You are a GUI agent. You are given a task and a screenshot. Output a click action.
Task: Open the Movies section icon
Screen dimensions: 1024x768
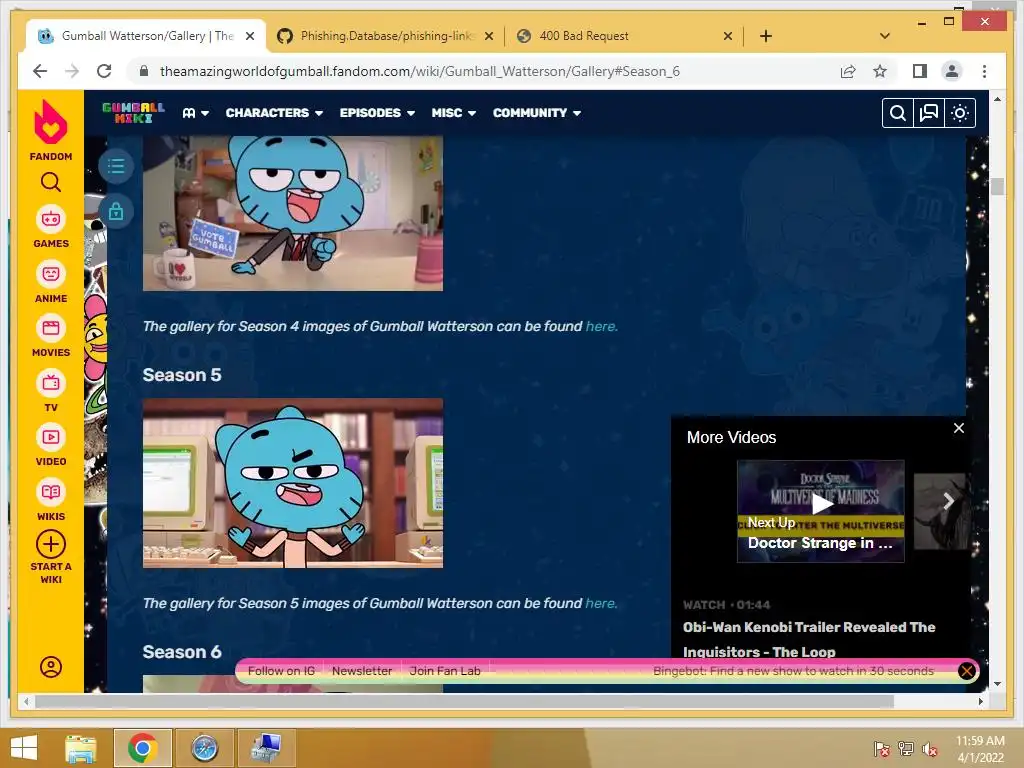tap(50, 328)
